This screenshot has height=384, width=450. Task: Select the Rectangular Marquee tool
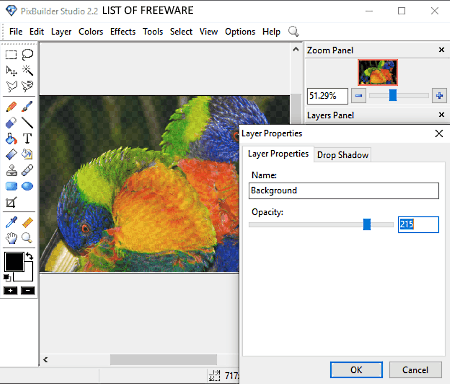coord(11,54)
